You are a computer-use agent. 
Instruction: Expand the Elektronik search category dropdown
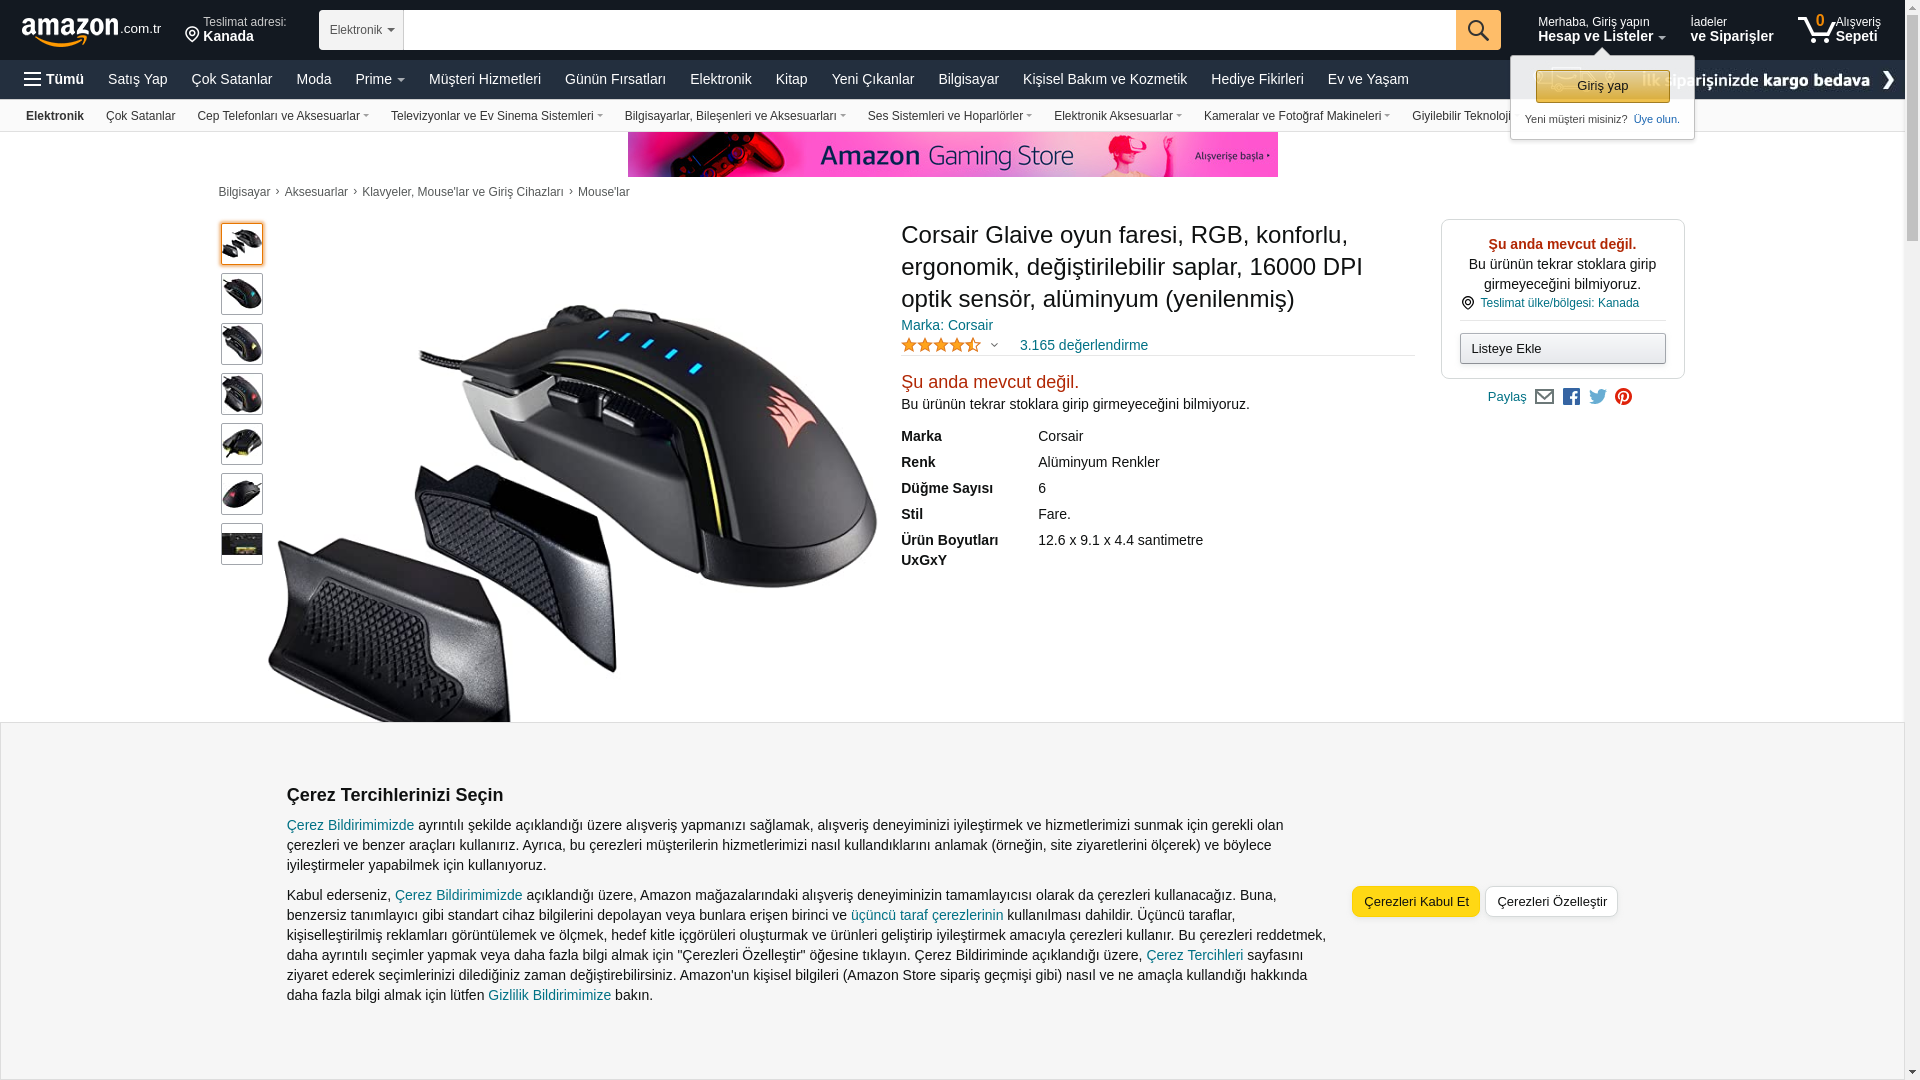point(361,30)
